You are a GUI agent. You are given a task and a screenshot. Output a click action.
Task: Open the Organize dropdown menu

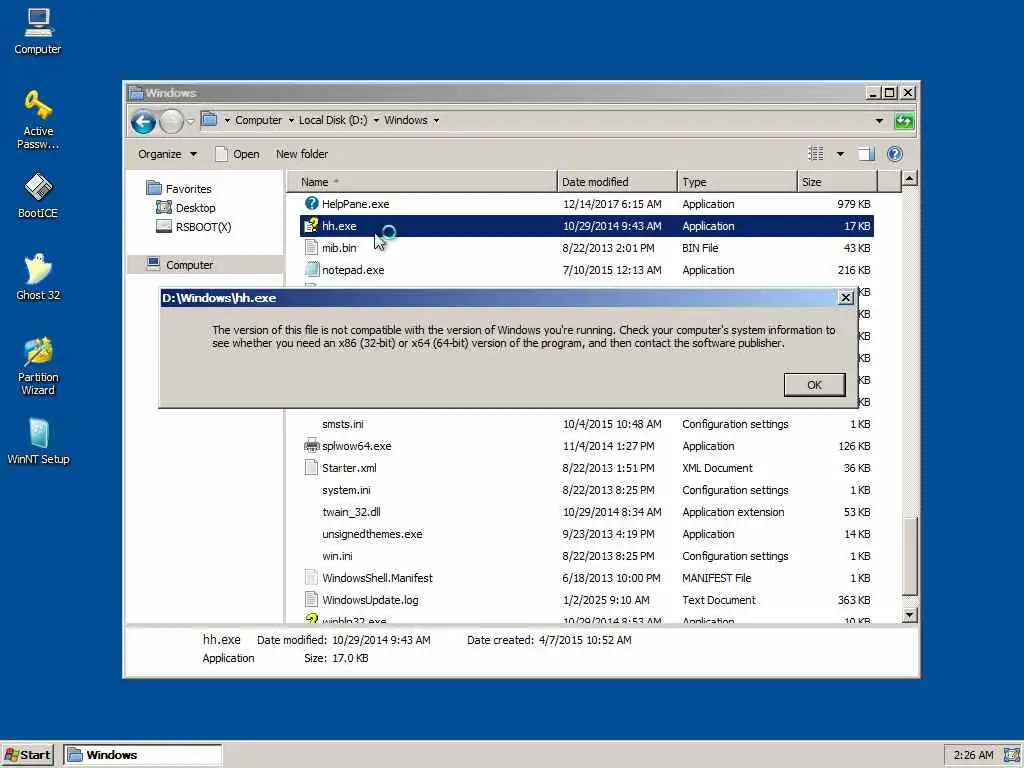point(167,154)
